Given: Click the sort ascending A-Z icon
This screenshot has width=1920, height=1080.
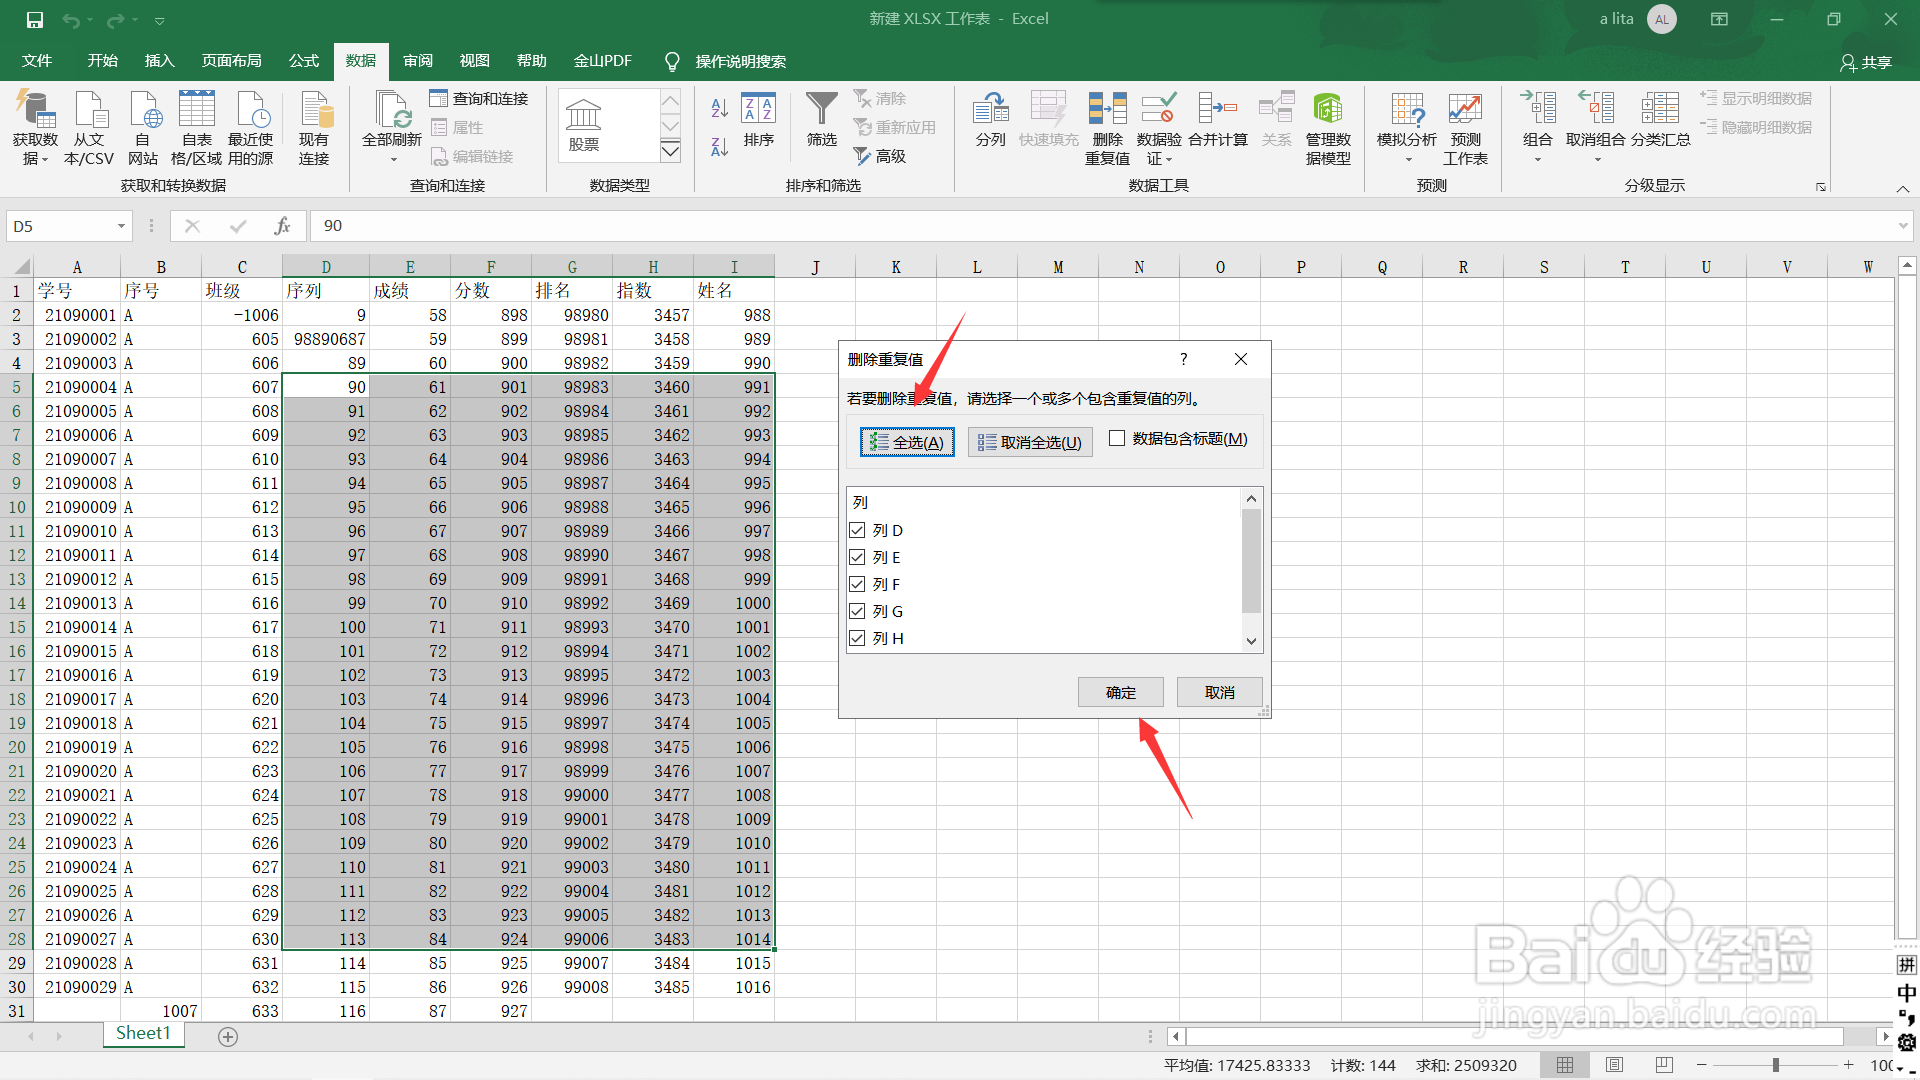Looking at the screenshot, I should [719, 108].
